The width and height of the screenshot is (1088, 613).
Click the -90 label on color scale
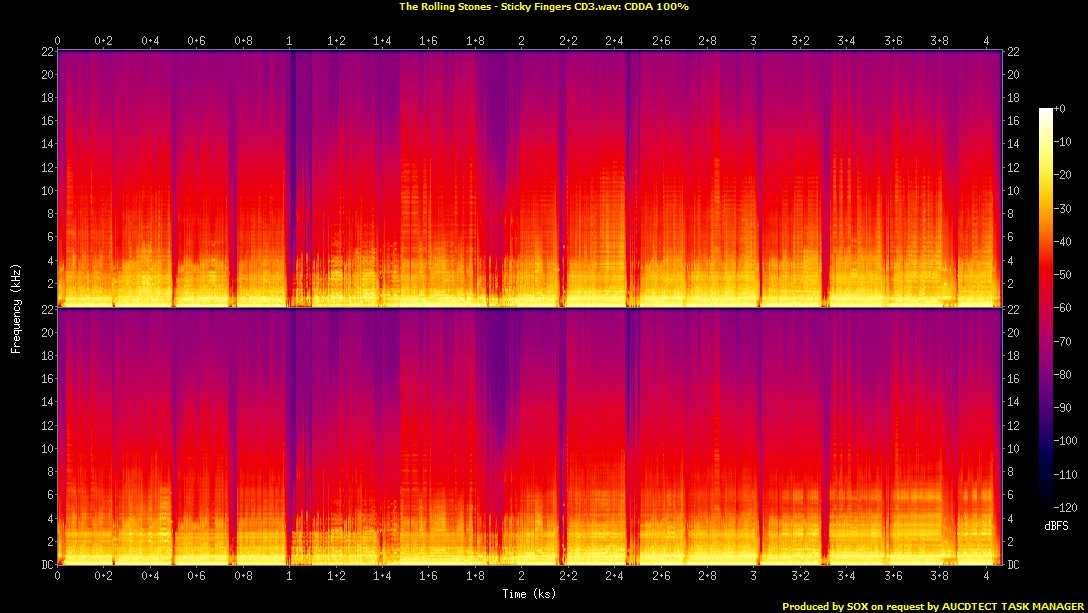coord(1062,407)
